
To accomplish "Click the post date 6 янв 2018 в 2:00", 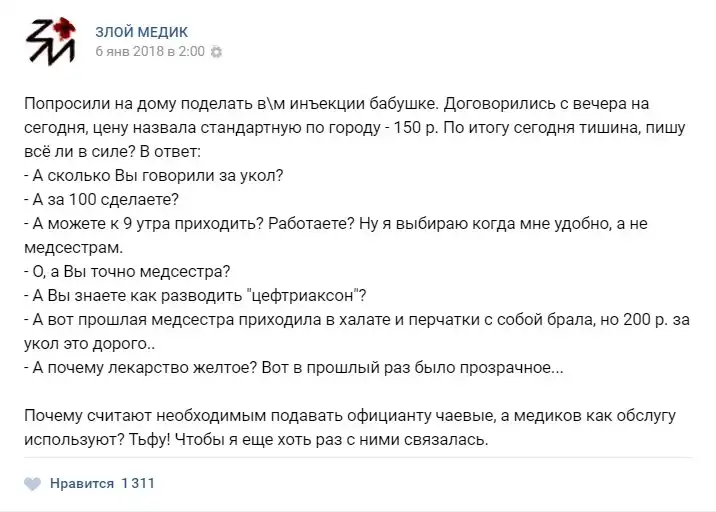I will coord(150,51).
